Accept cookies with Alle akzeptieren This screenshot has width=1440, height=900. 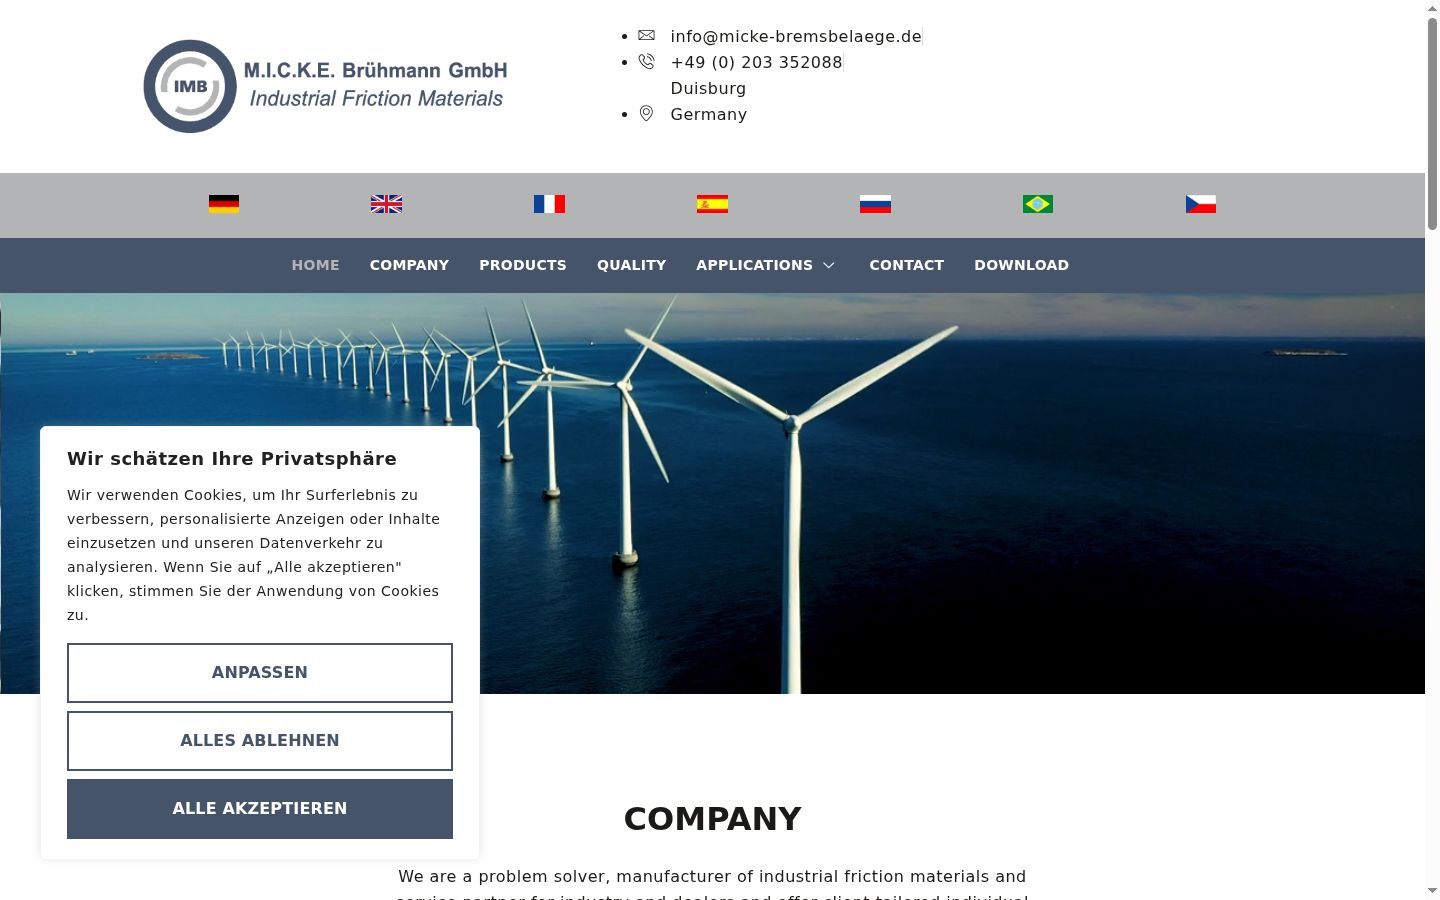tap(260, 809)
